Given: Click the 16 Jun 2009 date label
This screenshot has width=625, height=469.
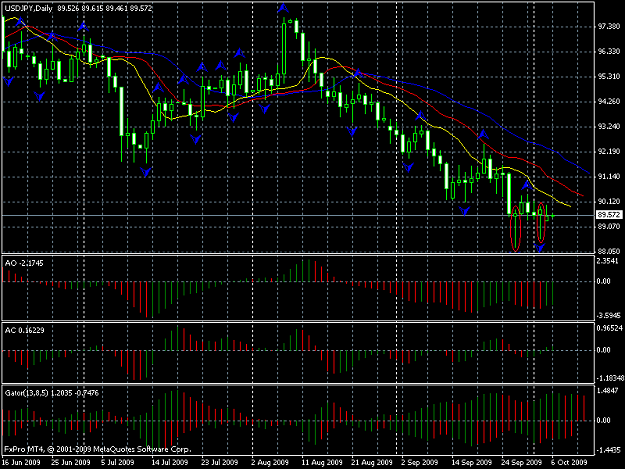Looking at the screenshot, I should pos(21,462).
